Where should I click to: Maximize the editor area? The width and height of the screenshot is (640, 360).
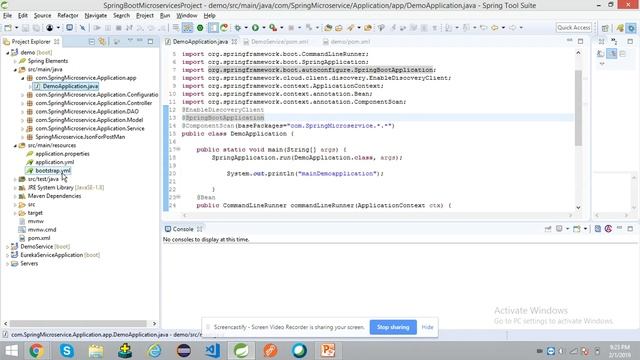pyautogui.click(x=580, y=41)
